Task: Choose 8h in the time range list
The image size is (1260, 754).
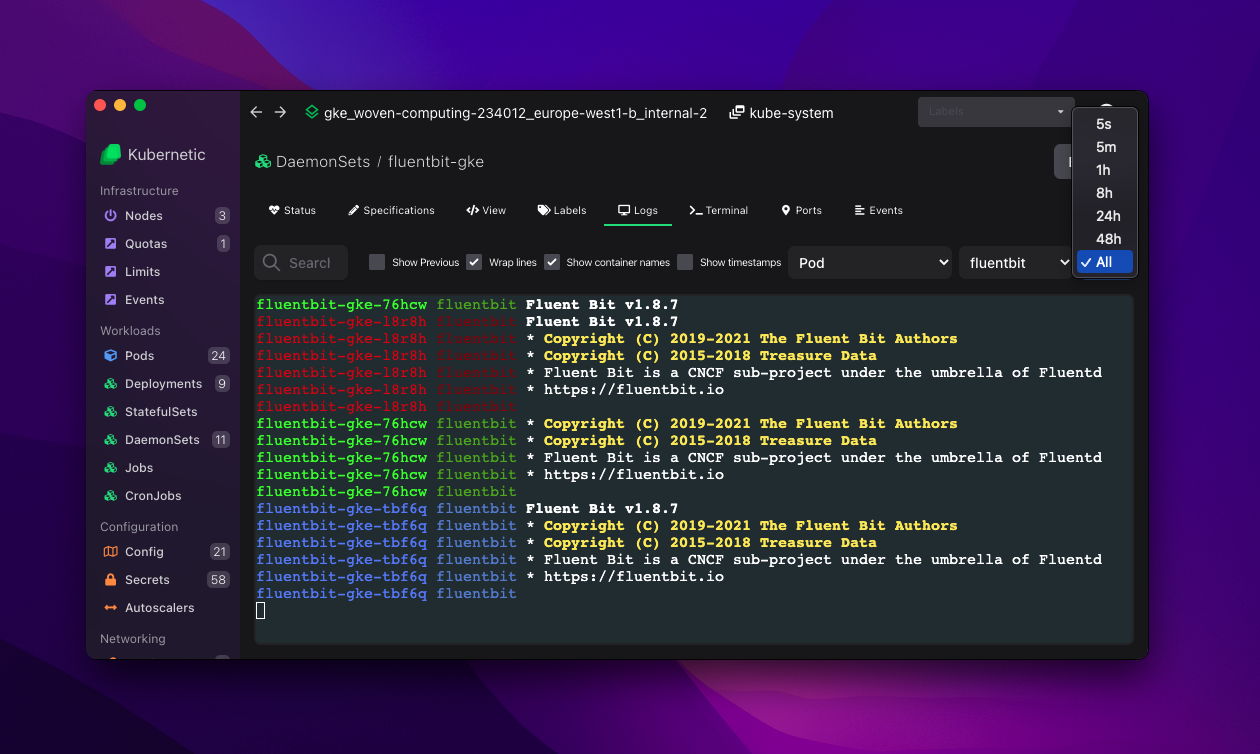Action: click(1104, 193)
